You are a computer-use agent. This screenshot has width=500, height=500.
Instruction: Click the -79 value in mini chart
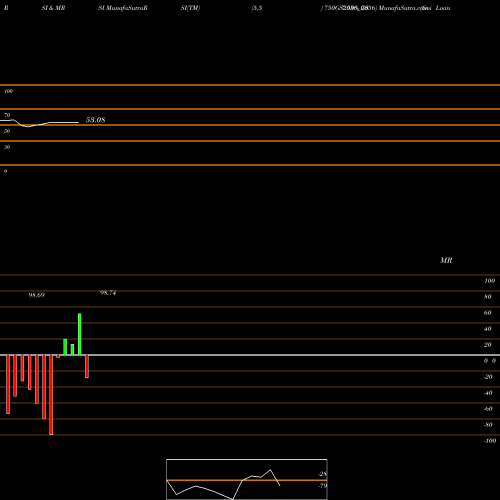point(322,486)
